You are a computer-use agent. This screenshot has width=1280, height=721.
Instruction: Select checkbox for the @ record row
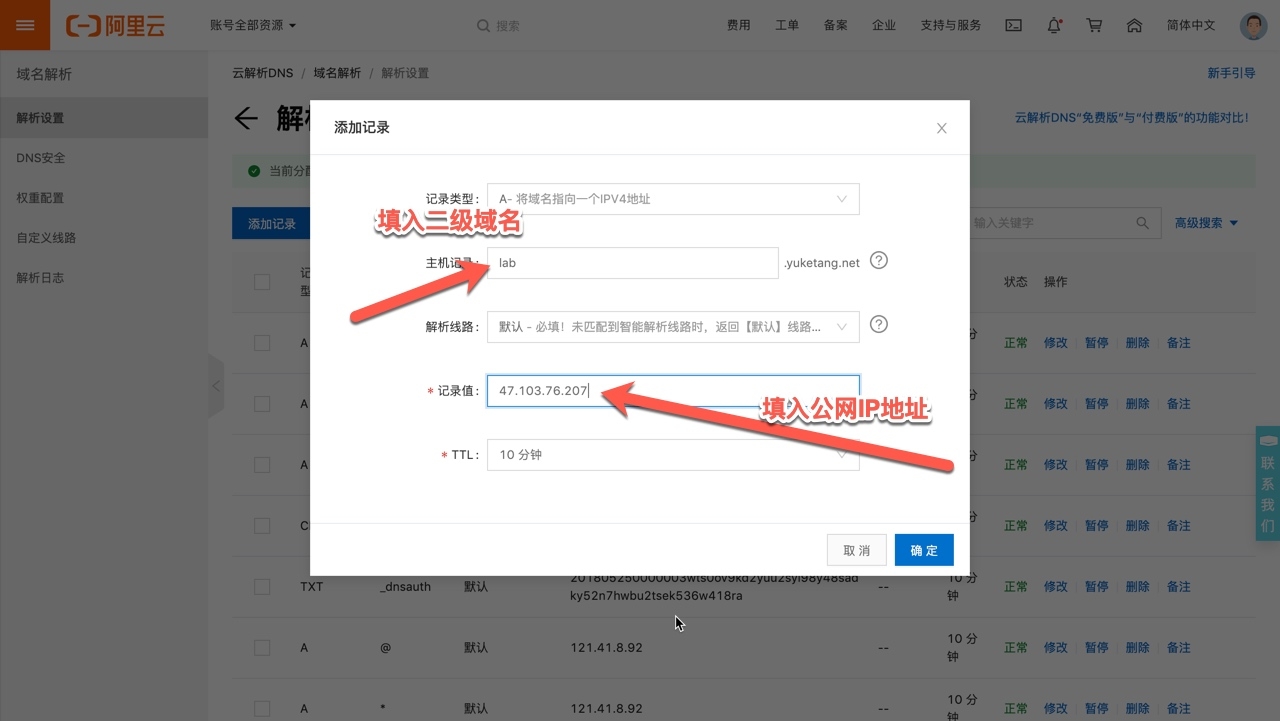point(262,648)
